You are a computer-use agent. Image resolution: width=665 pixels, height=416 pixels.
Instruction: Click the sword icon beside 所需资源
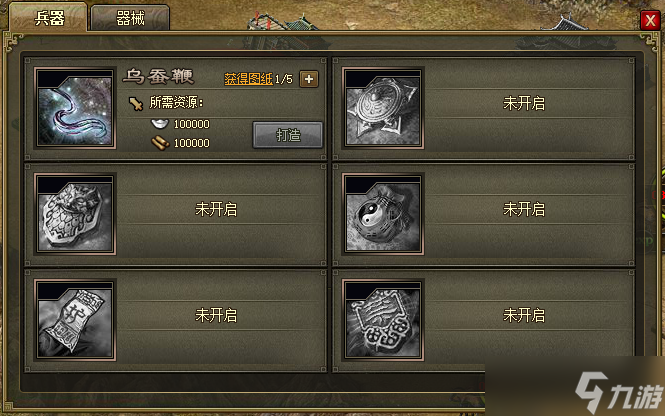coord(136,103)
